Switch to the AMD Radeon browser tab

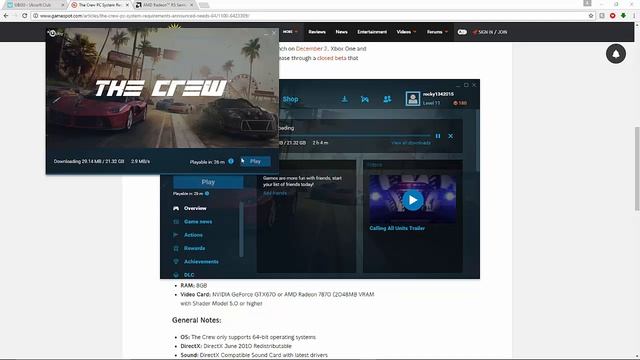164,5
